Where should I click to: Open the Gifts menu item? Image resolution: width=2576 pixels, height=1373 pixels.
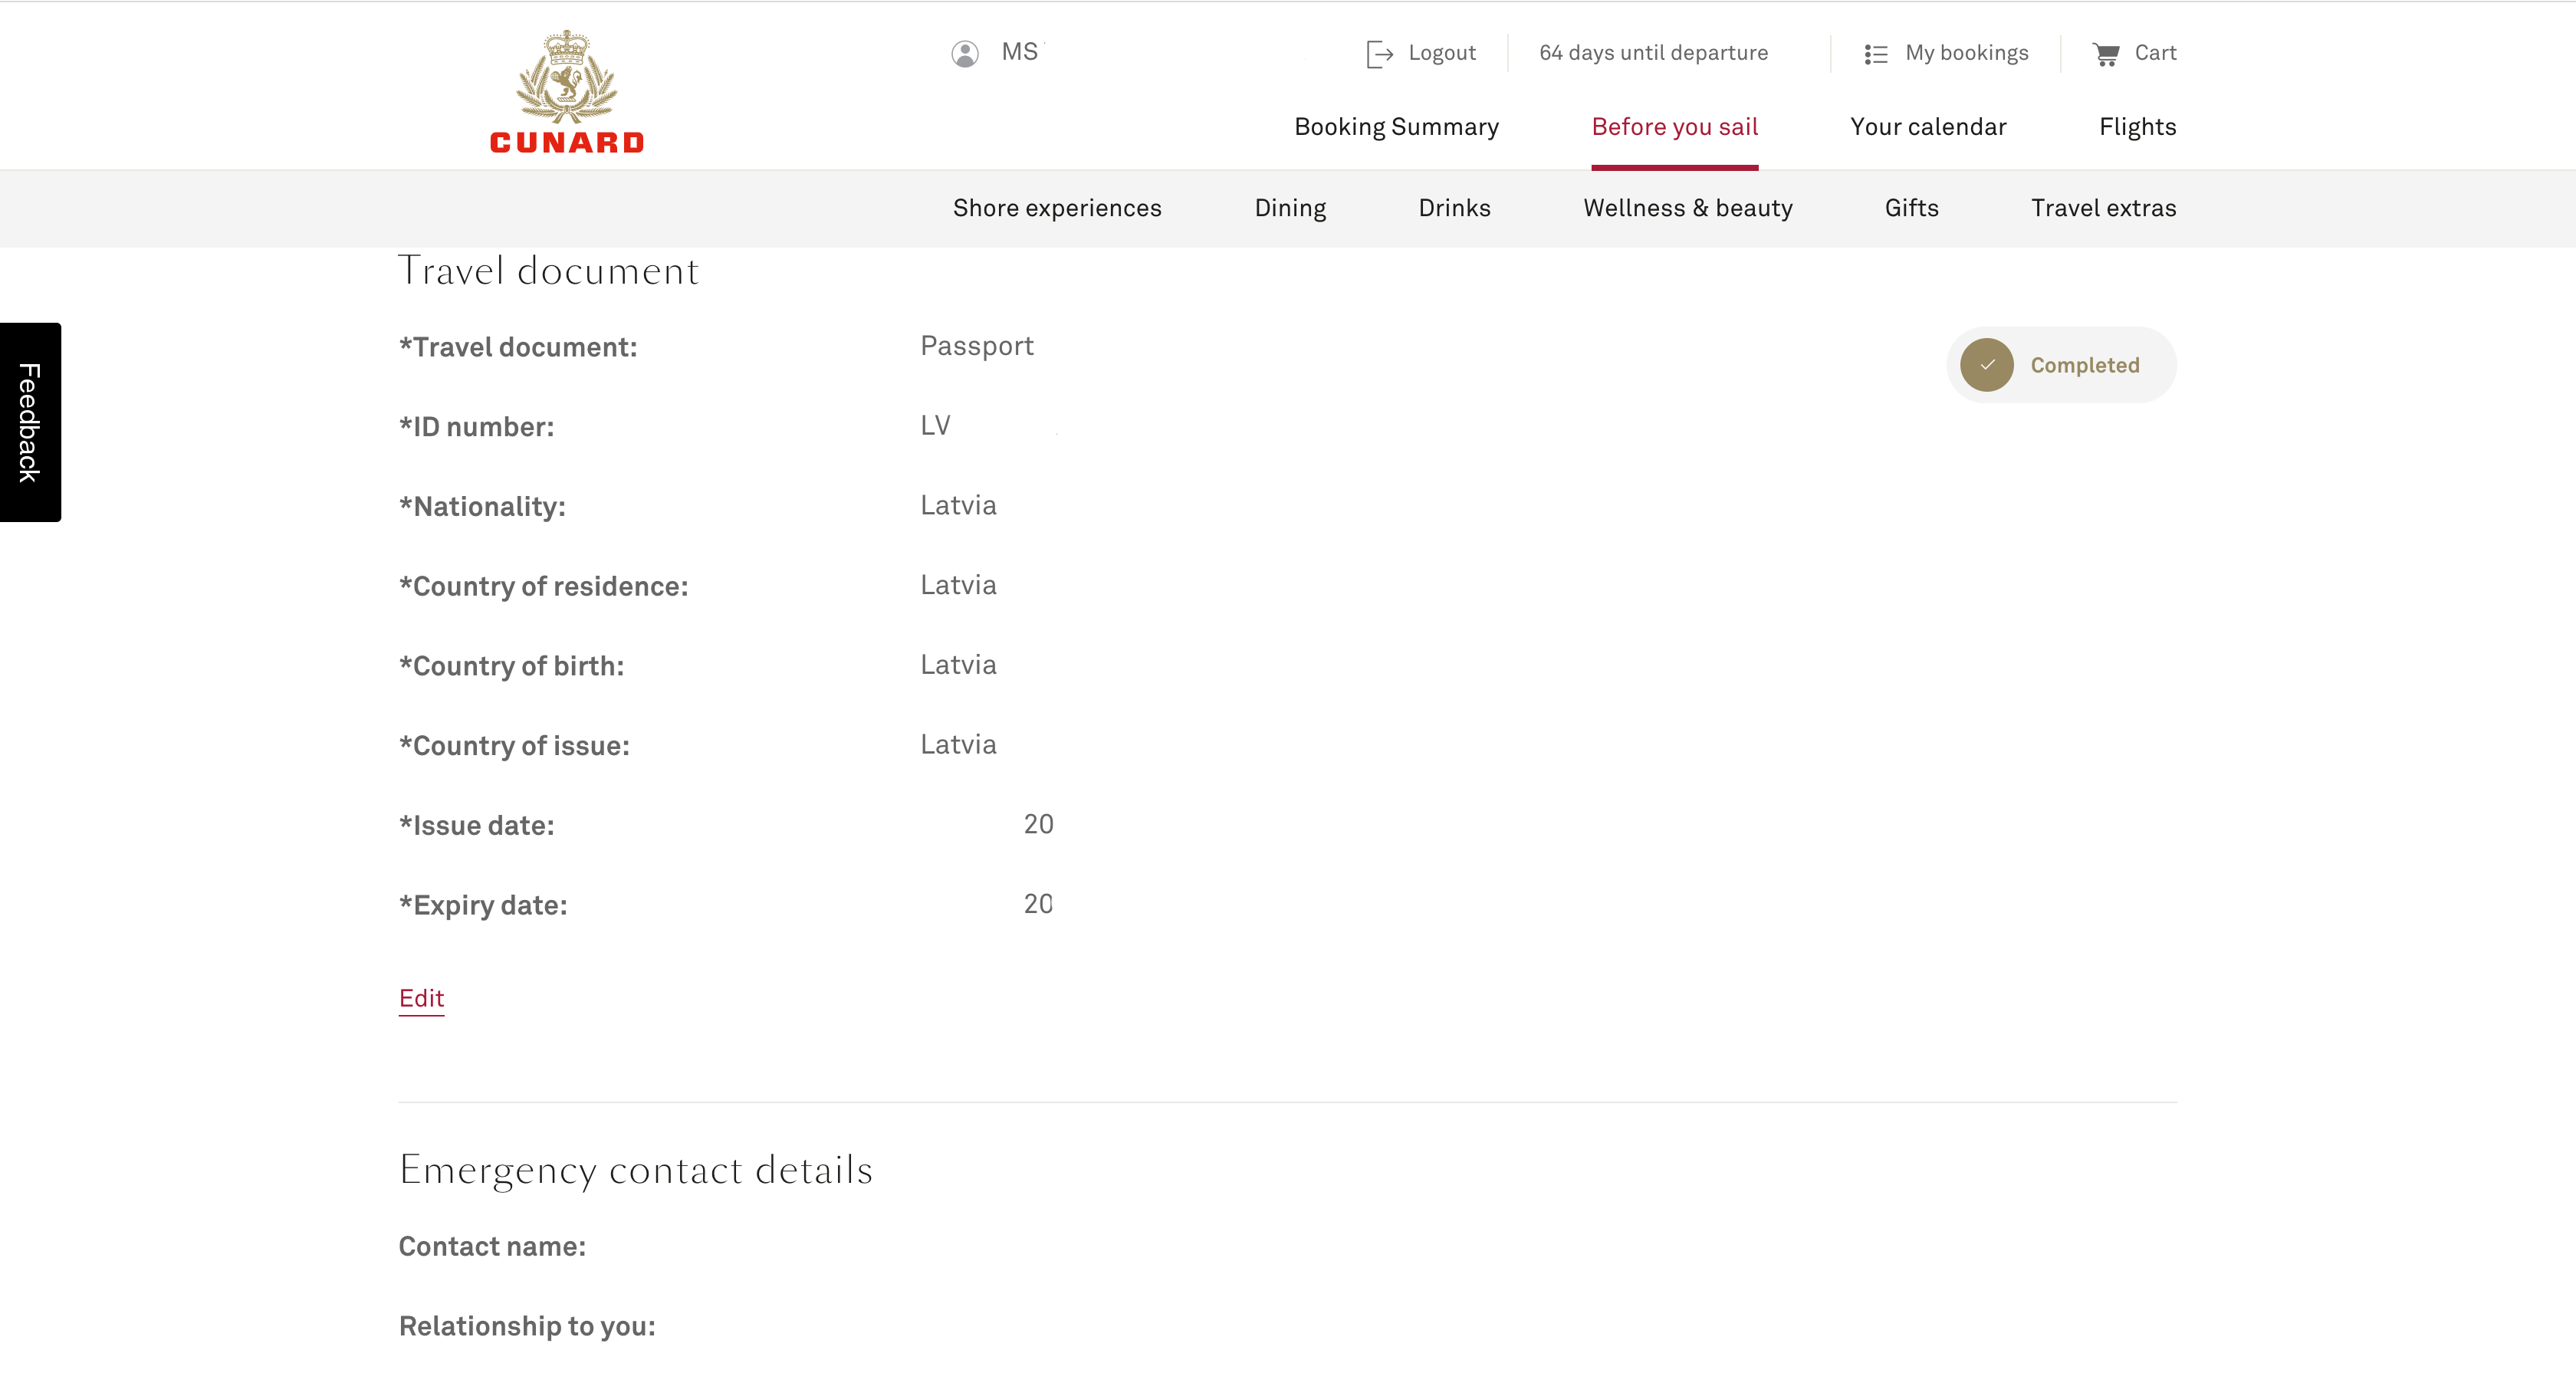1911,208
